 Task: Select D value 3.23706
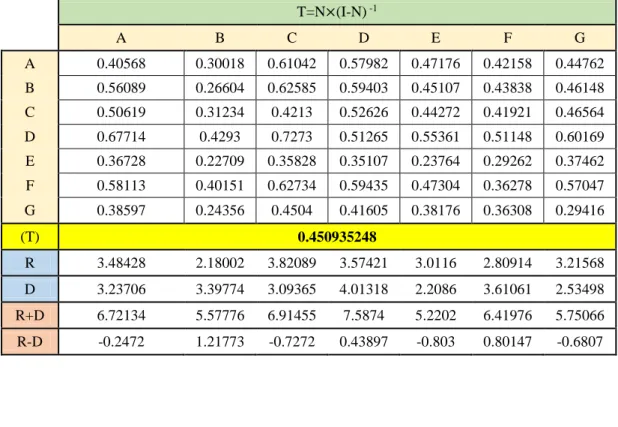click(x=121, y=289)
